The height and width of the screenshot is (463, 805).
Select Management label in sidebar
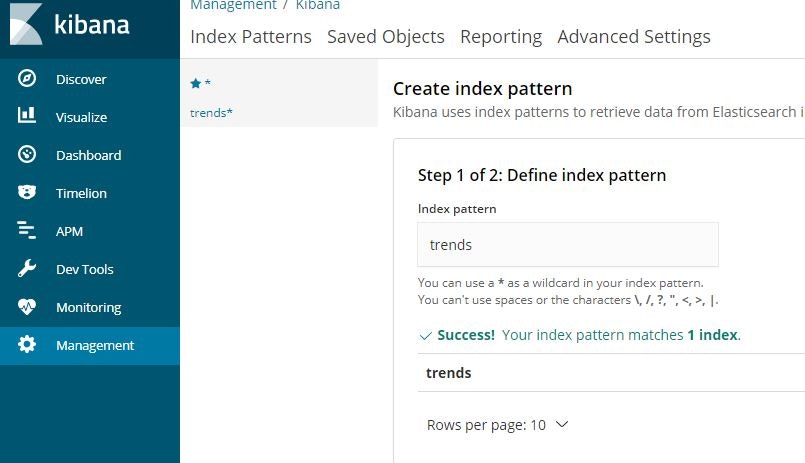95,345
